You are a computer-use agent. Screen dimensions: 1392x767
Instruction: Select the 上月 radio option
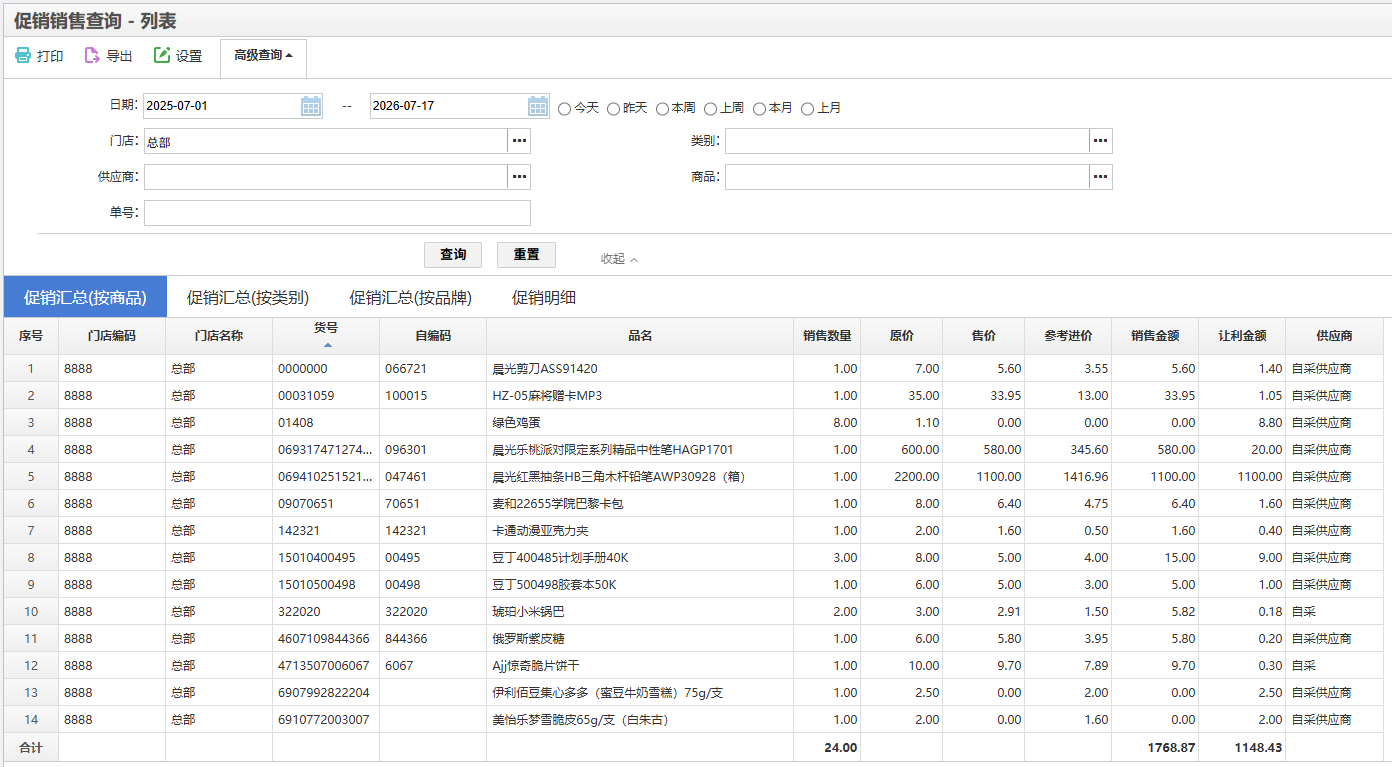pos(808,108)
